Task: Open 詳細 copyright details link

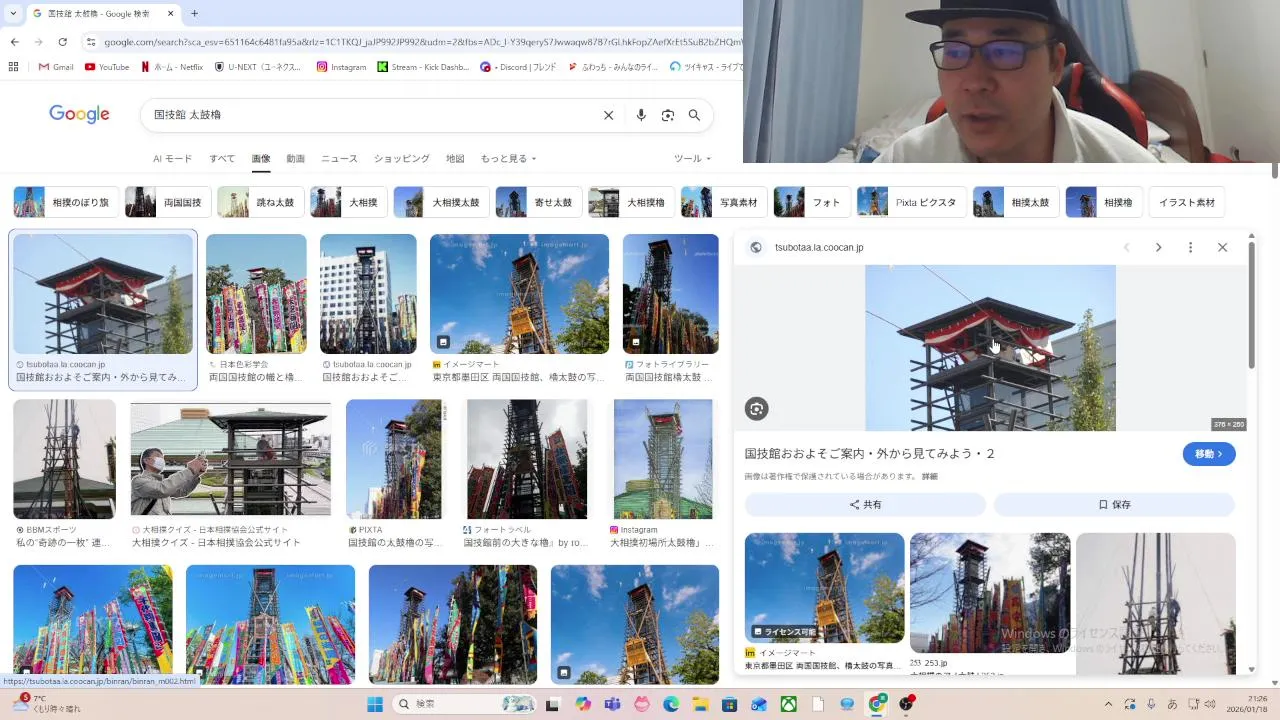Action: coord(930,477)
